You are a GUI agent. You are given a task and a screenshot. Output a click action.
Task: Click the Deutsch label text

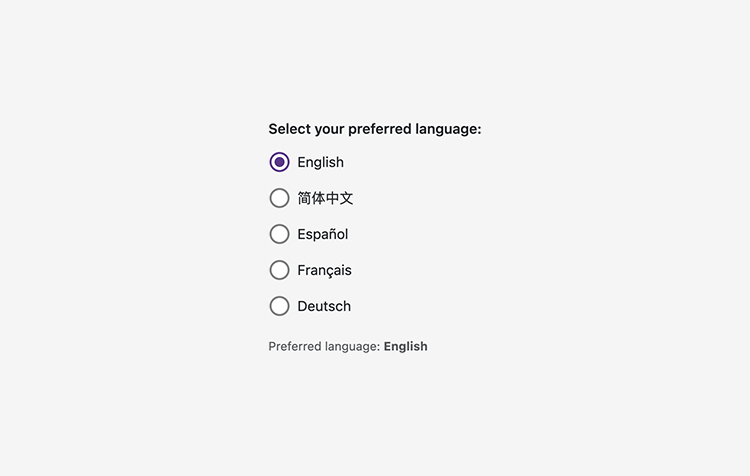coord(324,306)
